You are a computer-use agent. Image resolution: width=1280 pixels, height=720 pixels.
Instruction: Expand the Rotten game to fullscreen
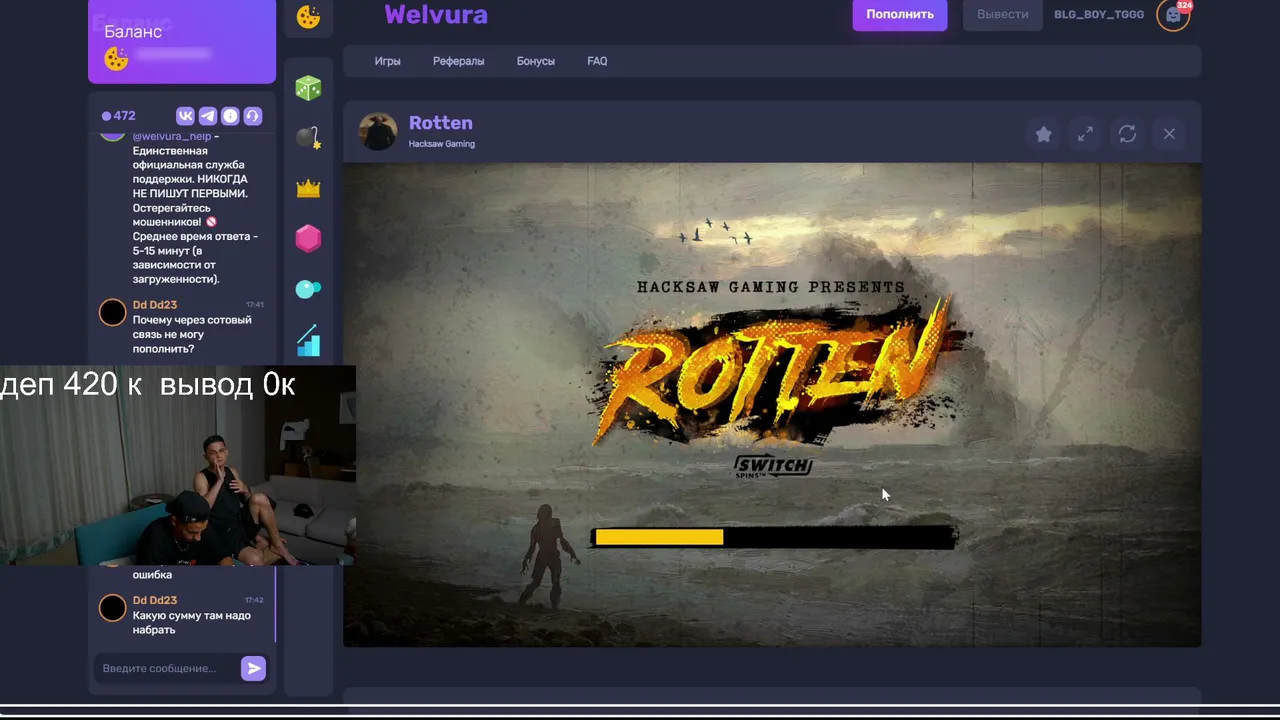click(x=1085, y=134)
